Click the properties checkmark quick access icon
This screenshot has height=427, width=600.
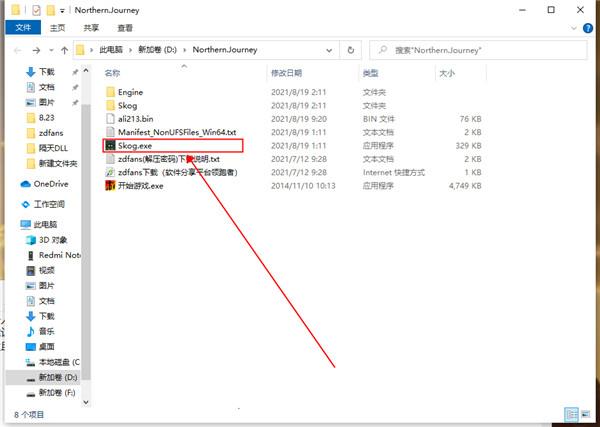point(36,10)
